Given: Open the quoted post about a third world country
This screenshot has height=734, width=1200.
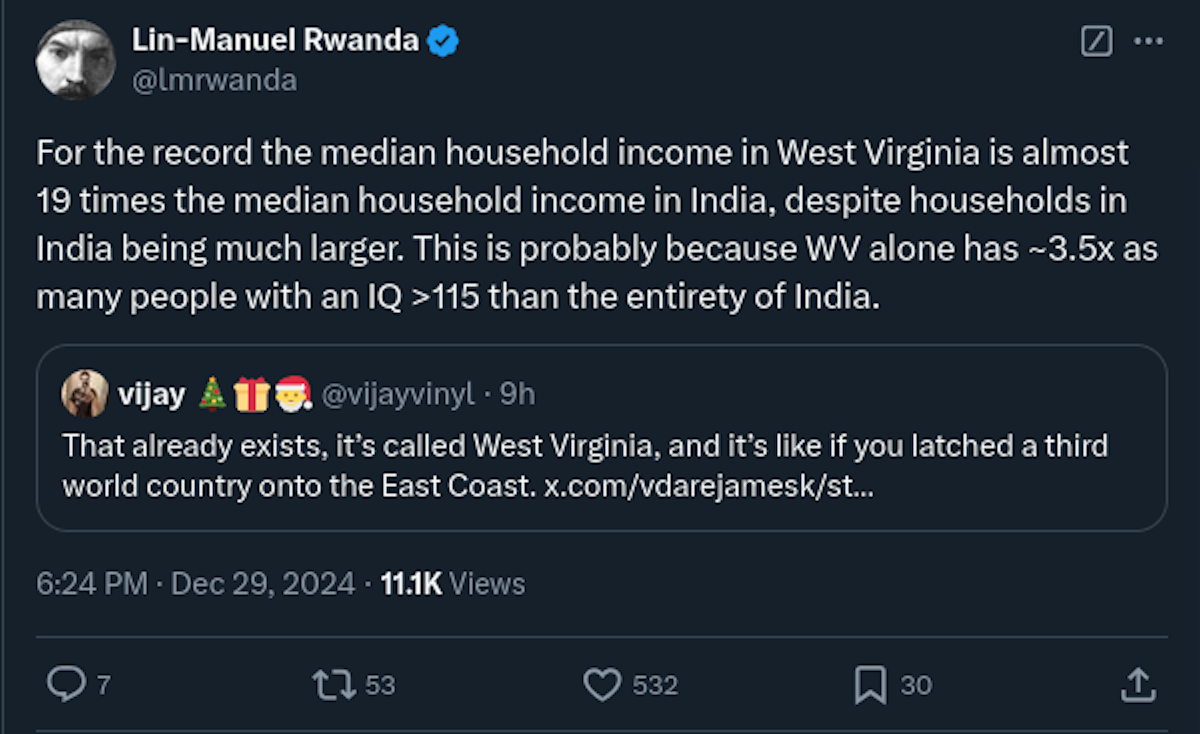Looking at the screenshot, I should (x=600, y=460).
